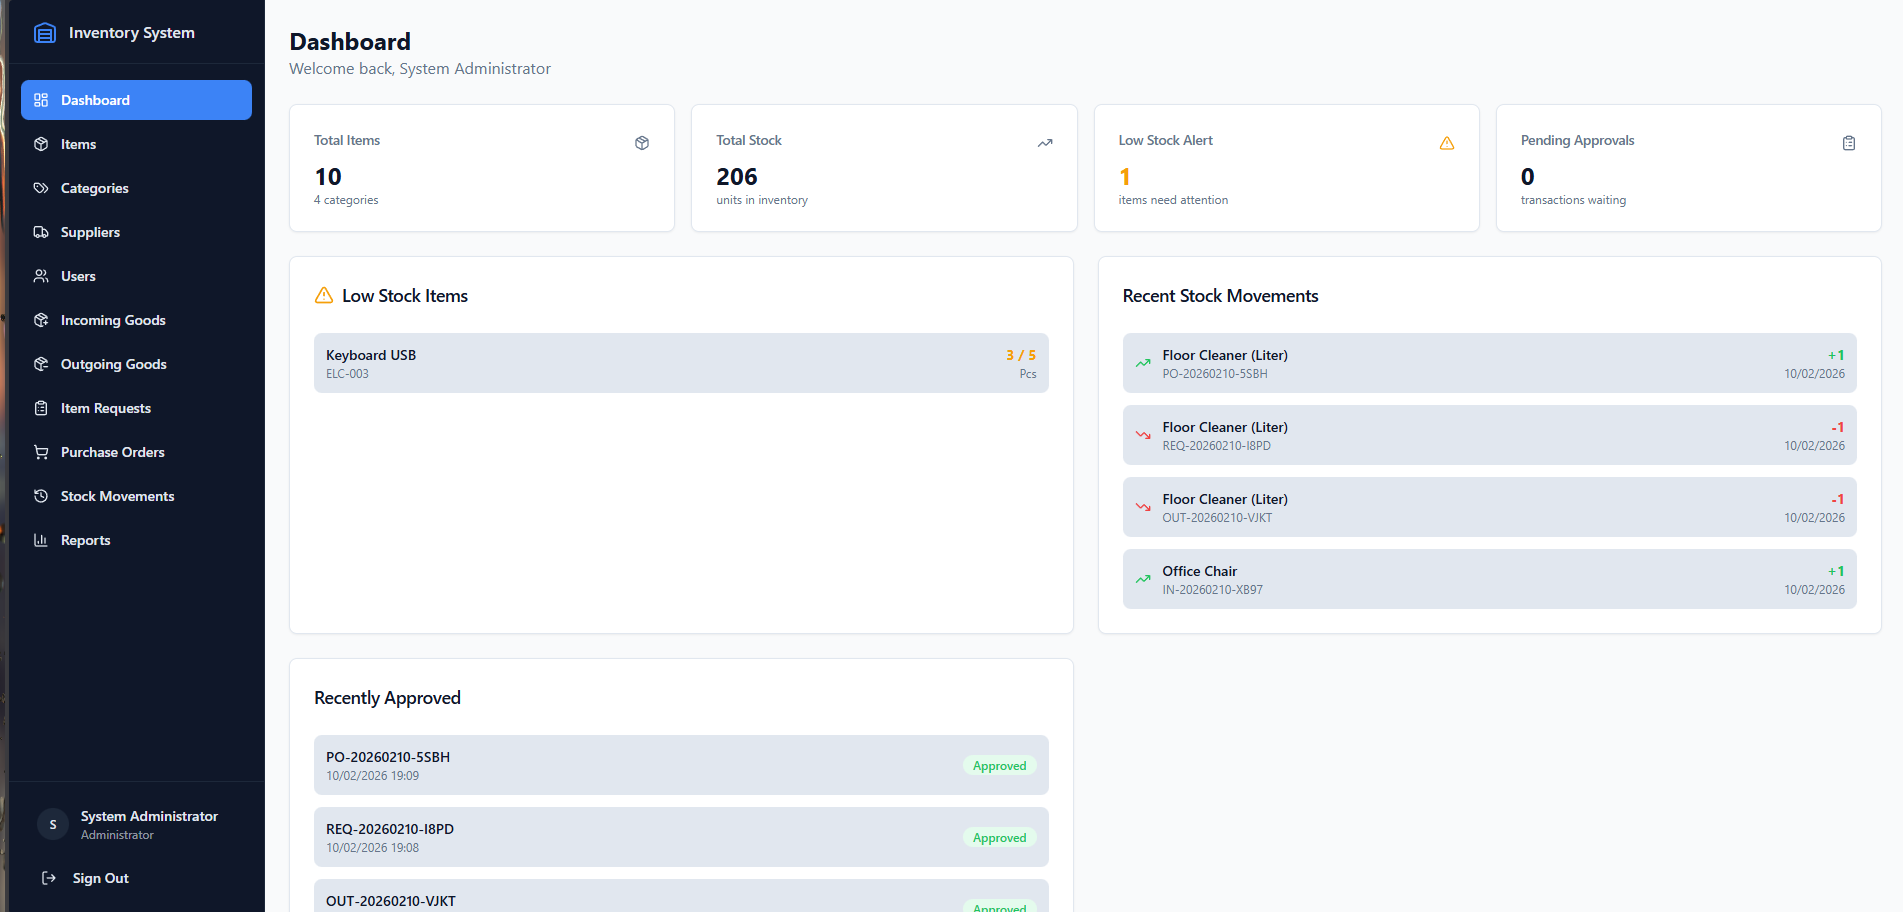Click the Sign Out arrow icon
The width and height of the screenshot is (1903, 912).
click(48, 878)
